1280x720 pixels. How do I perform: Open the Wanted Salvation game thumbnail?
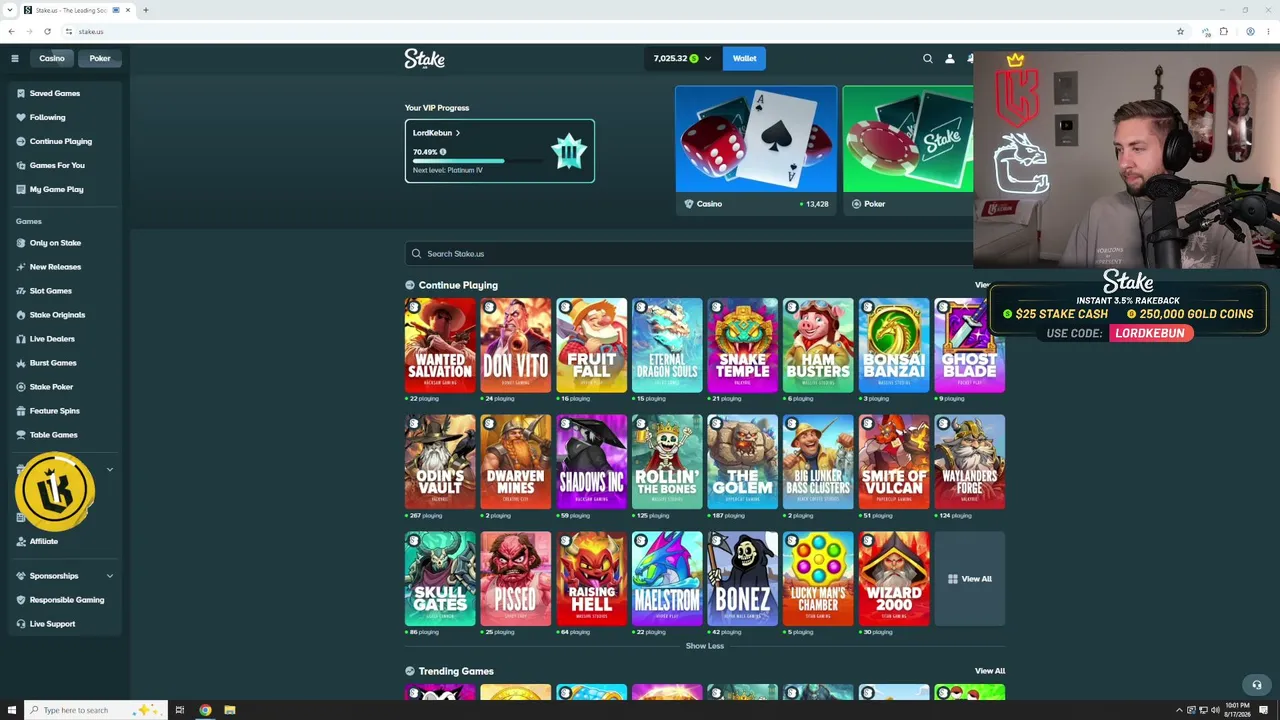[x=440, y=345]
